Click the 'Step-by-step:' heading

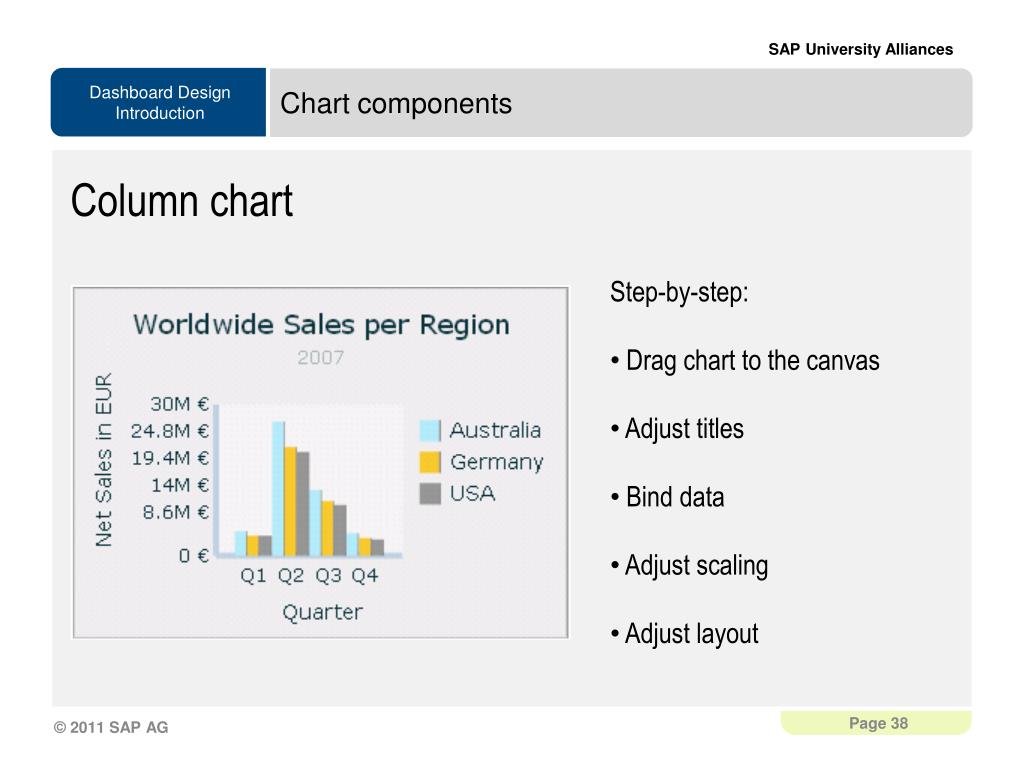[x=679, y=293]
